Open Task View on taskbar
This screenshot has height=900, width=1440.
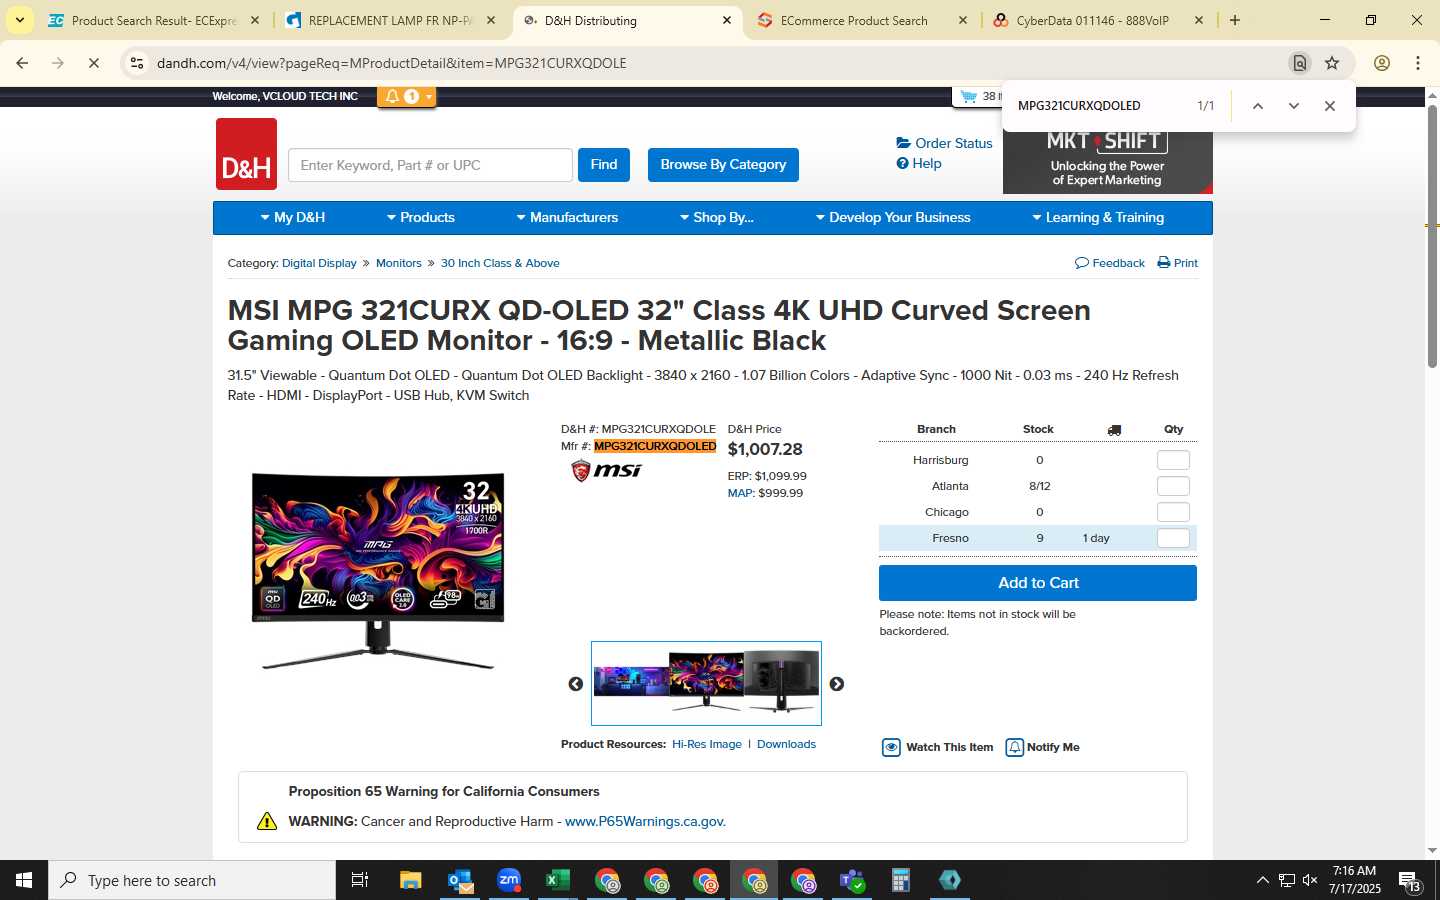360,880
